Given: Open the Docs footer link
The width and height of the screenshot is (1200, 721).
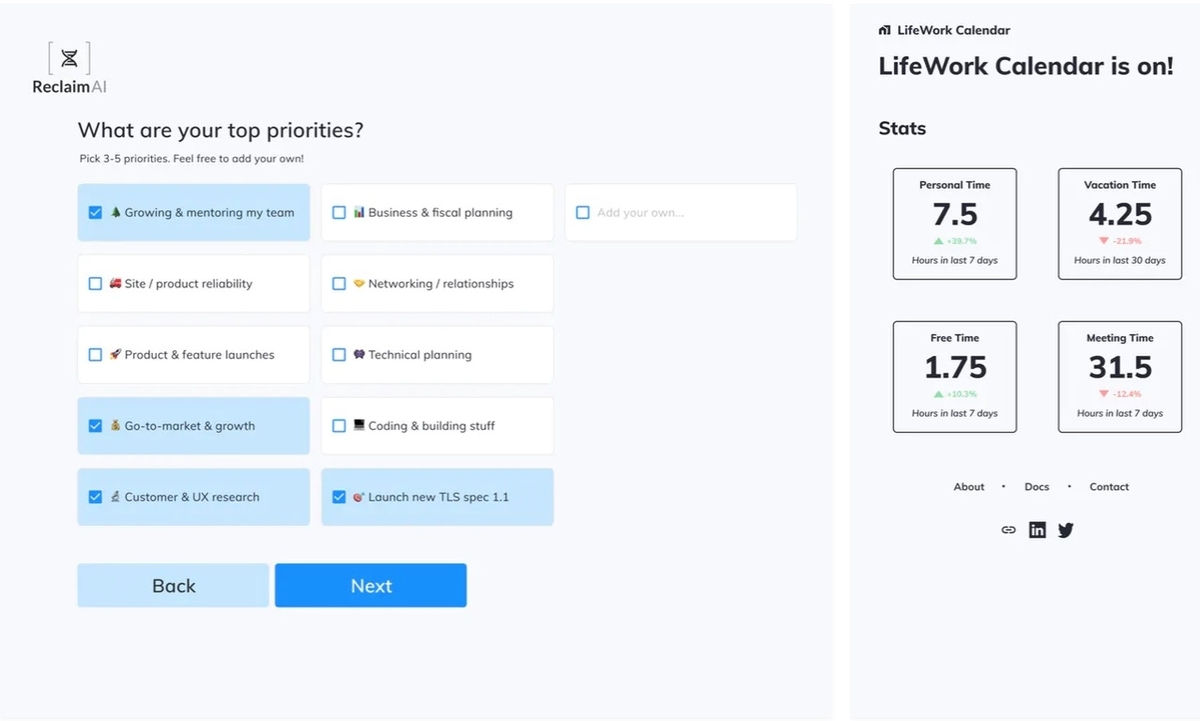Looking at the screenshot, I should click(1037, 487).
